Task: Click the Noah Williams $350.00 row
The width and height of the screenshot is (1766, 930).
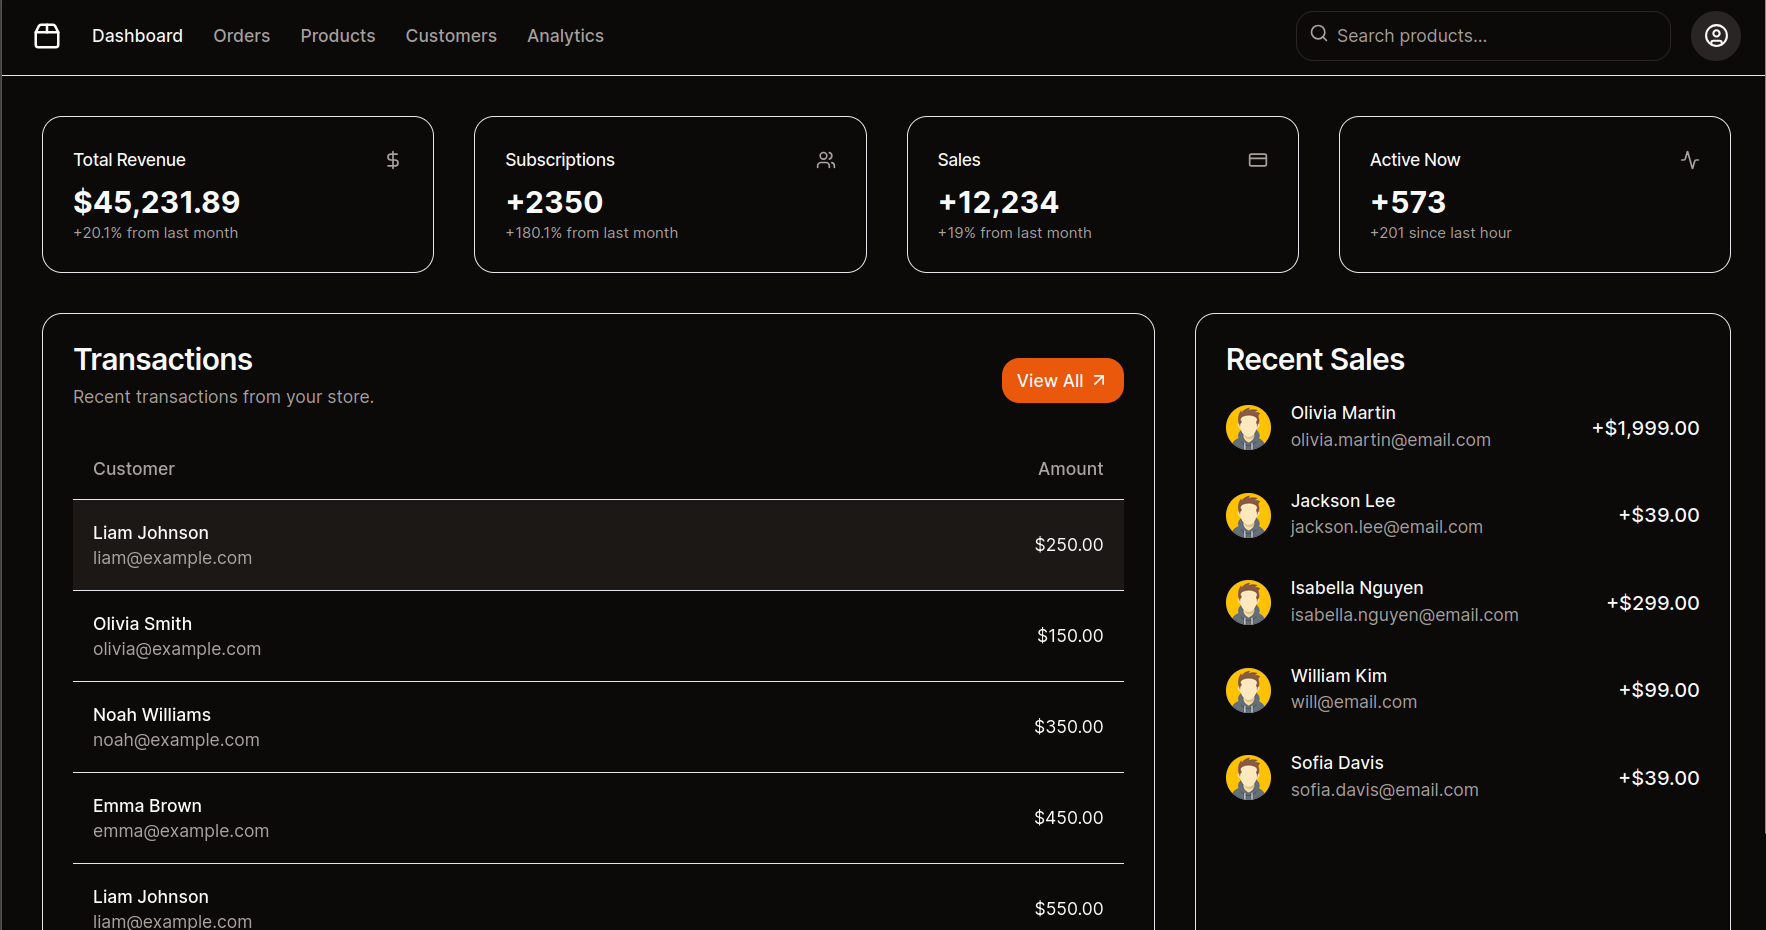Action: [598, 727]
